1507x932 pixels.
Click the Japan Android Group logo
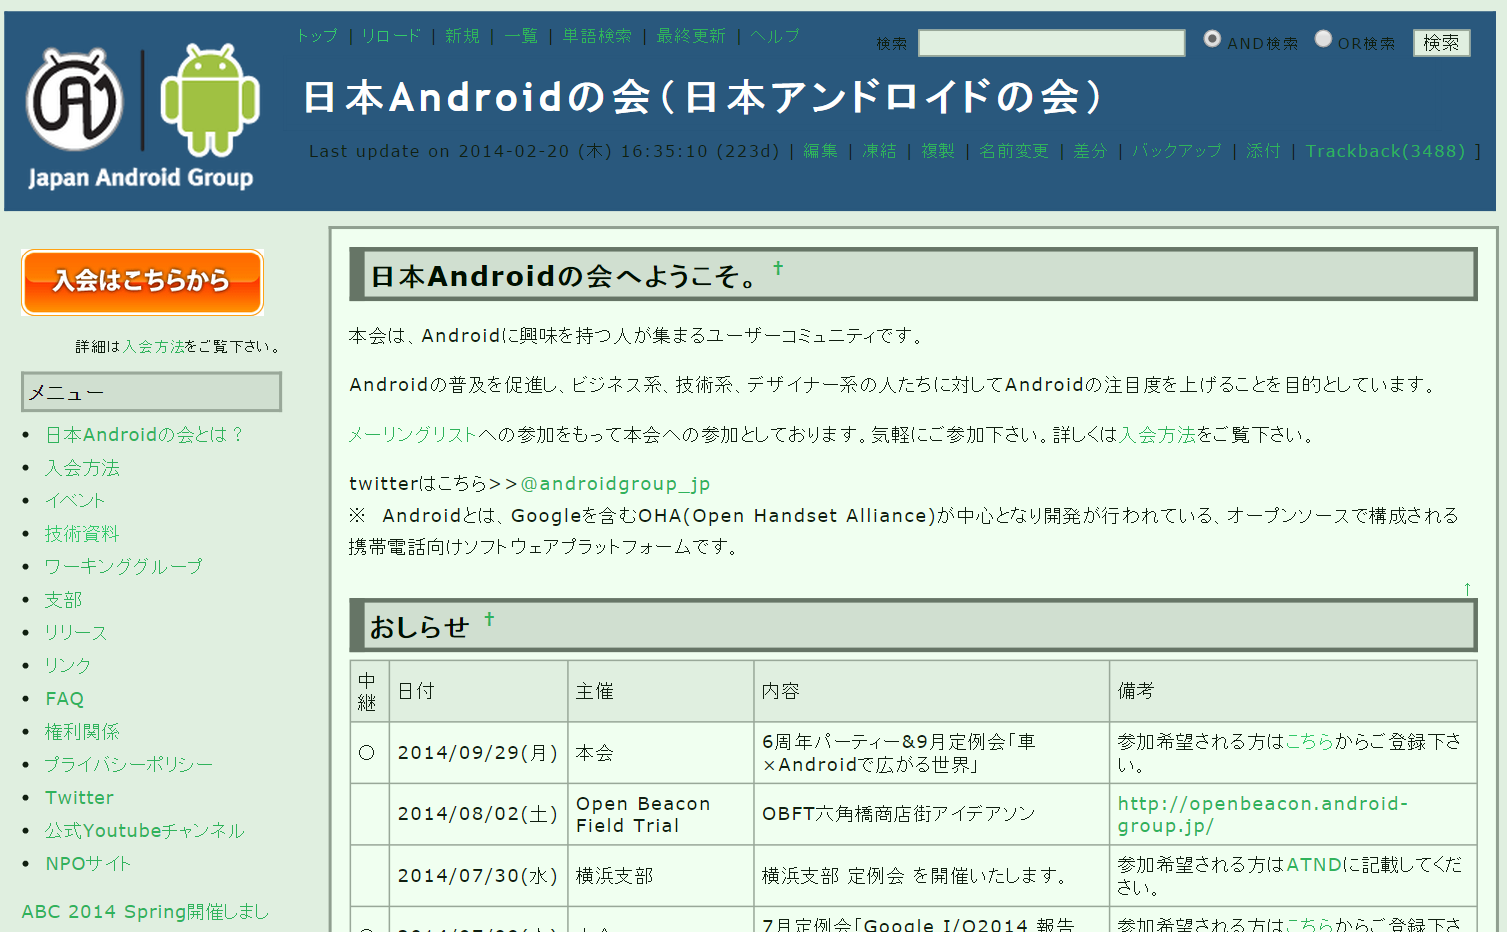pyautogui.click(x=141, y=117)
